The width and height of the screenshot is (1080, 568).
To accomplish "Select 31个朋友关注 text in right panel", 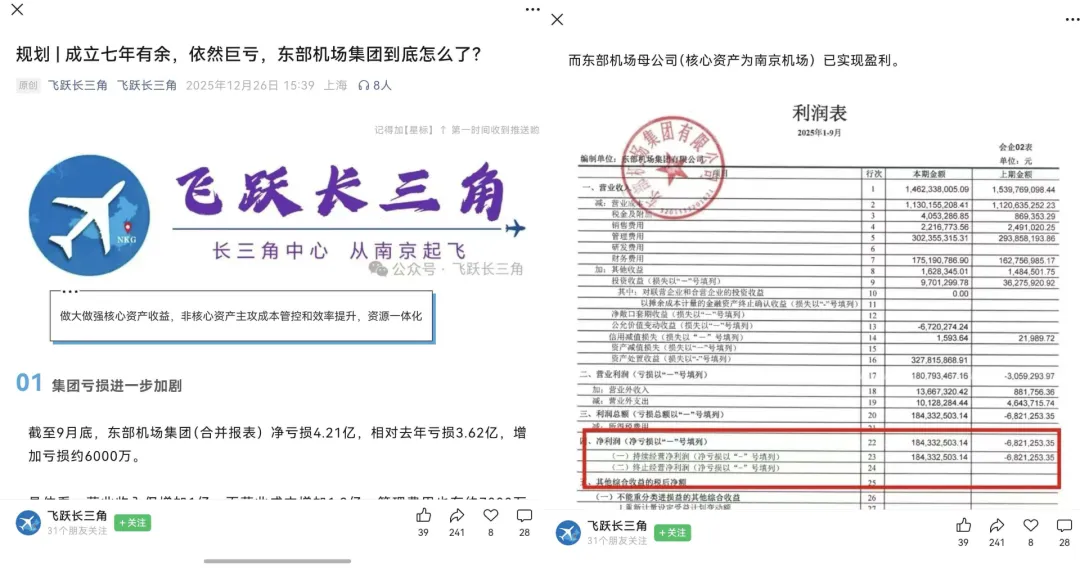I will [x=617, y=541].
